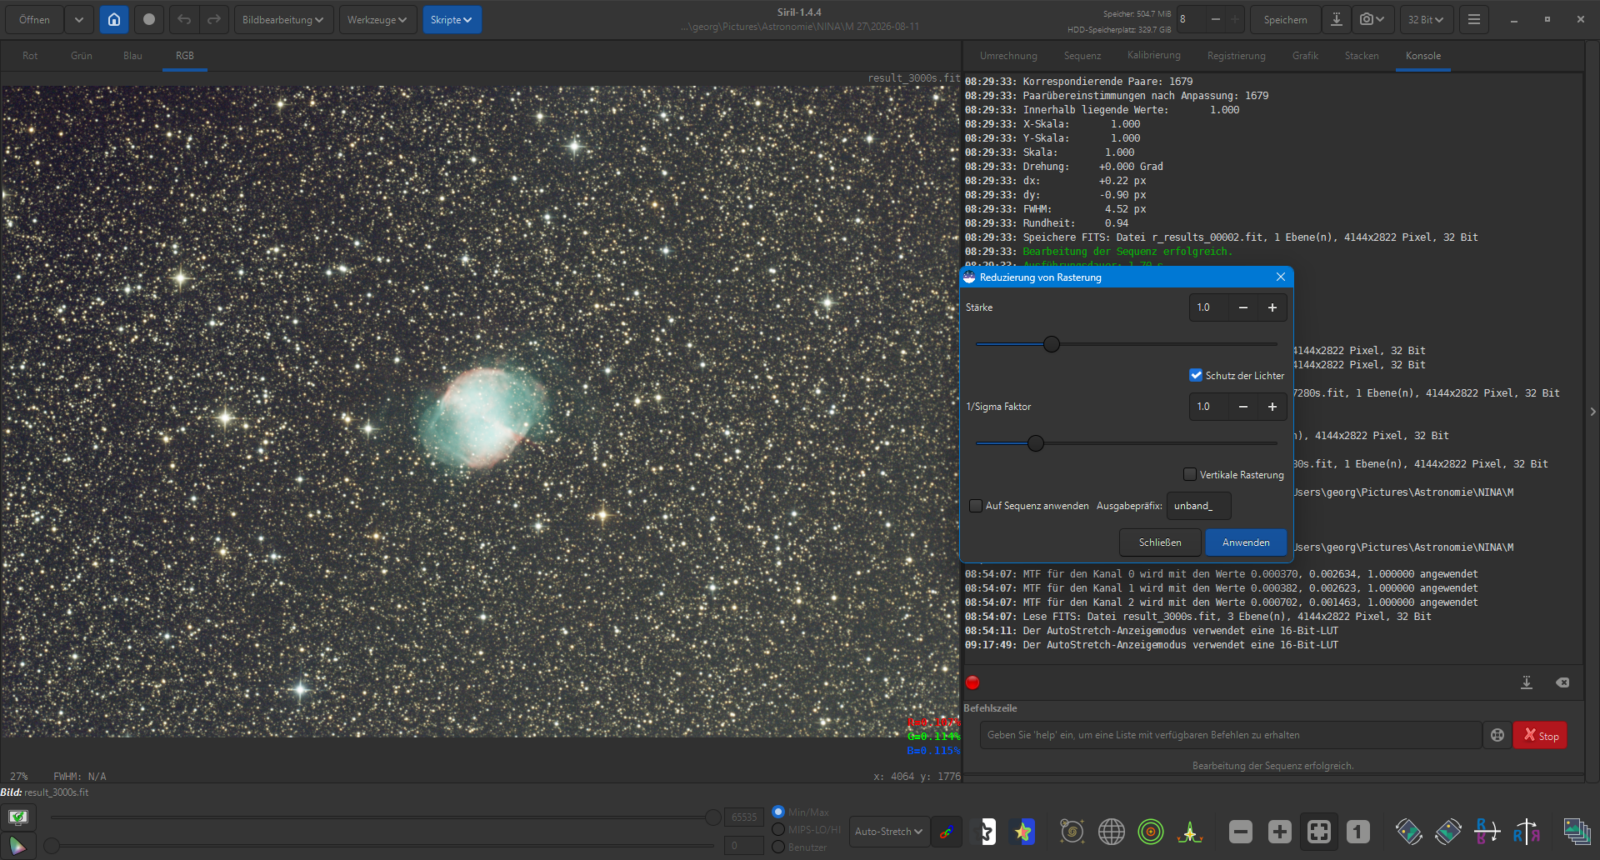Click the astrometry globe grid icon
The height and width of the screenshot is (860, 1600).
[x=1111, y=832]
